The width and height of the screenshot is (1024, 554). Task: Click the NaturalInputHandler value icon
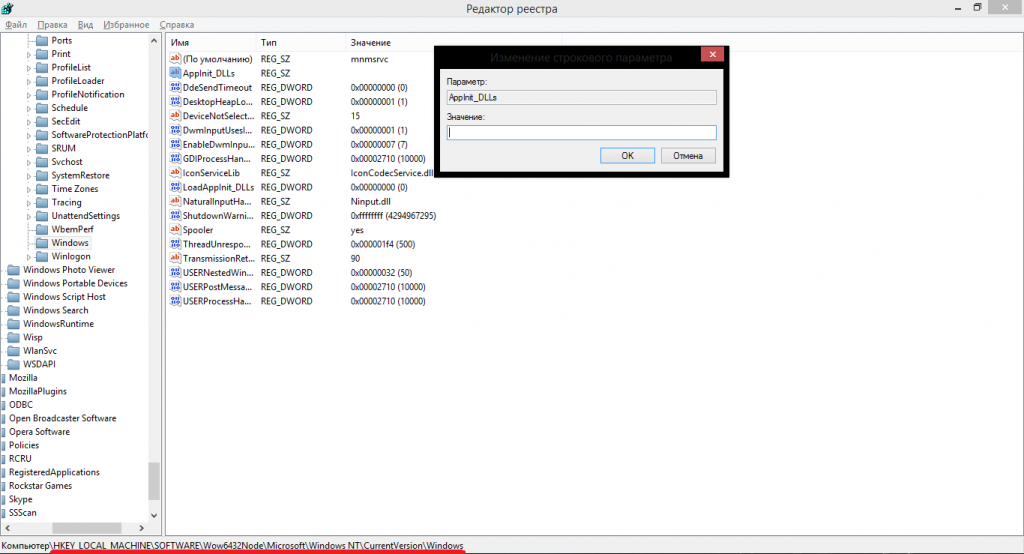175,201
